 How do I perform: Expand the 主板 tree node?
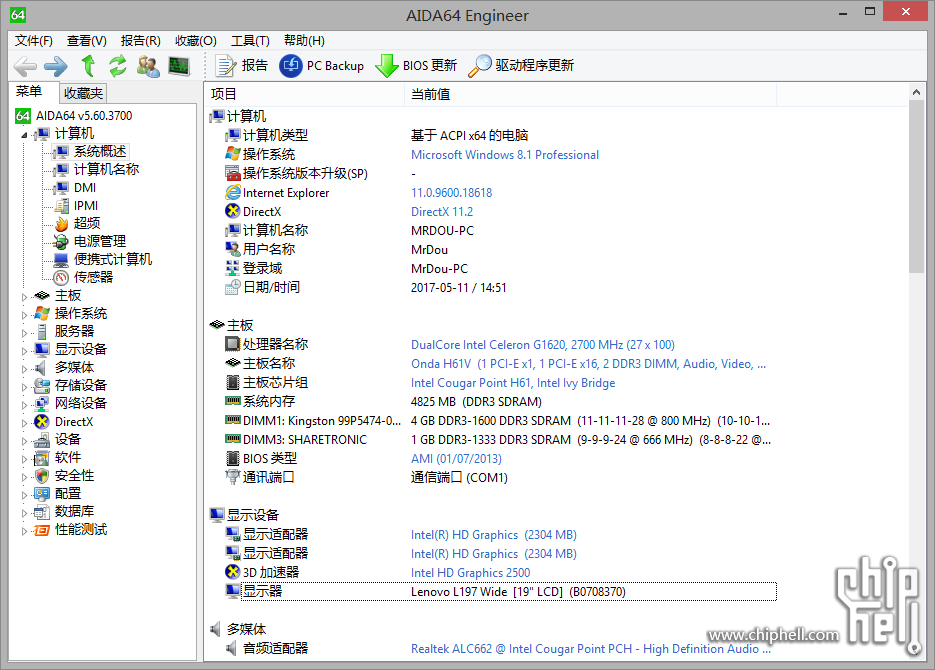click(24, 297)
